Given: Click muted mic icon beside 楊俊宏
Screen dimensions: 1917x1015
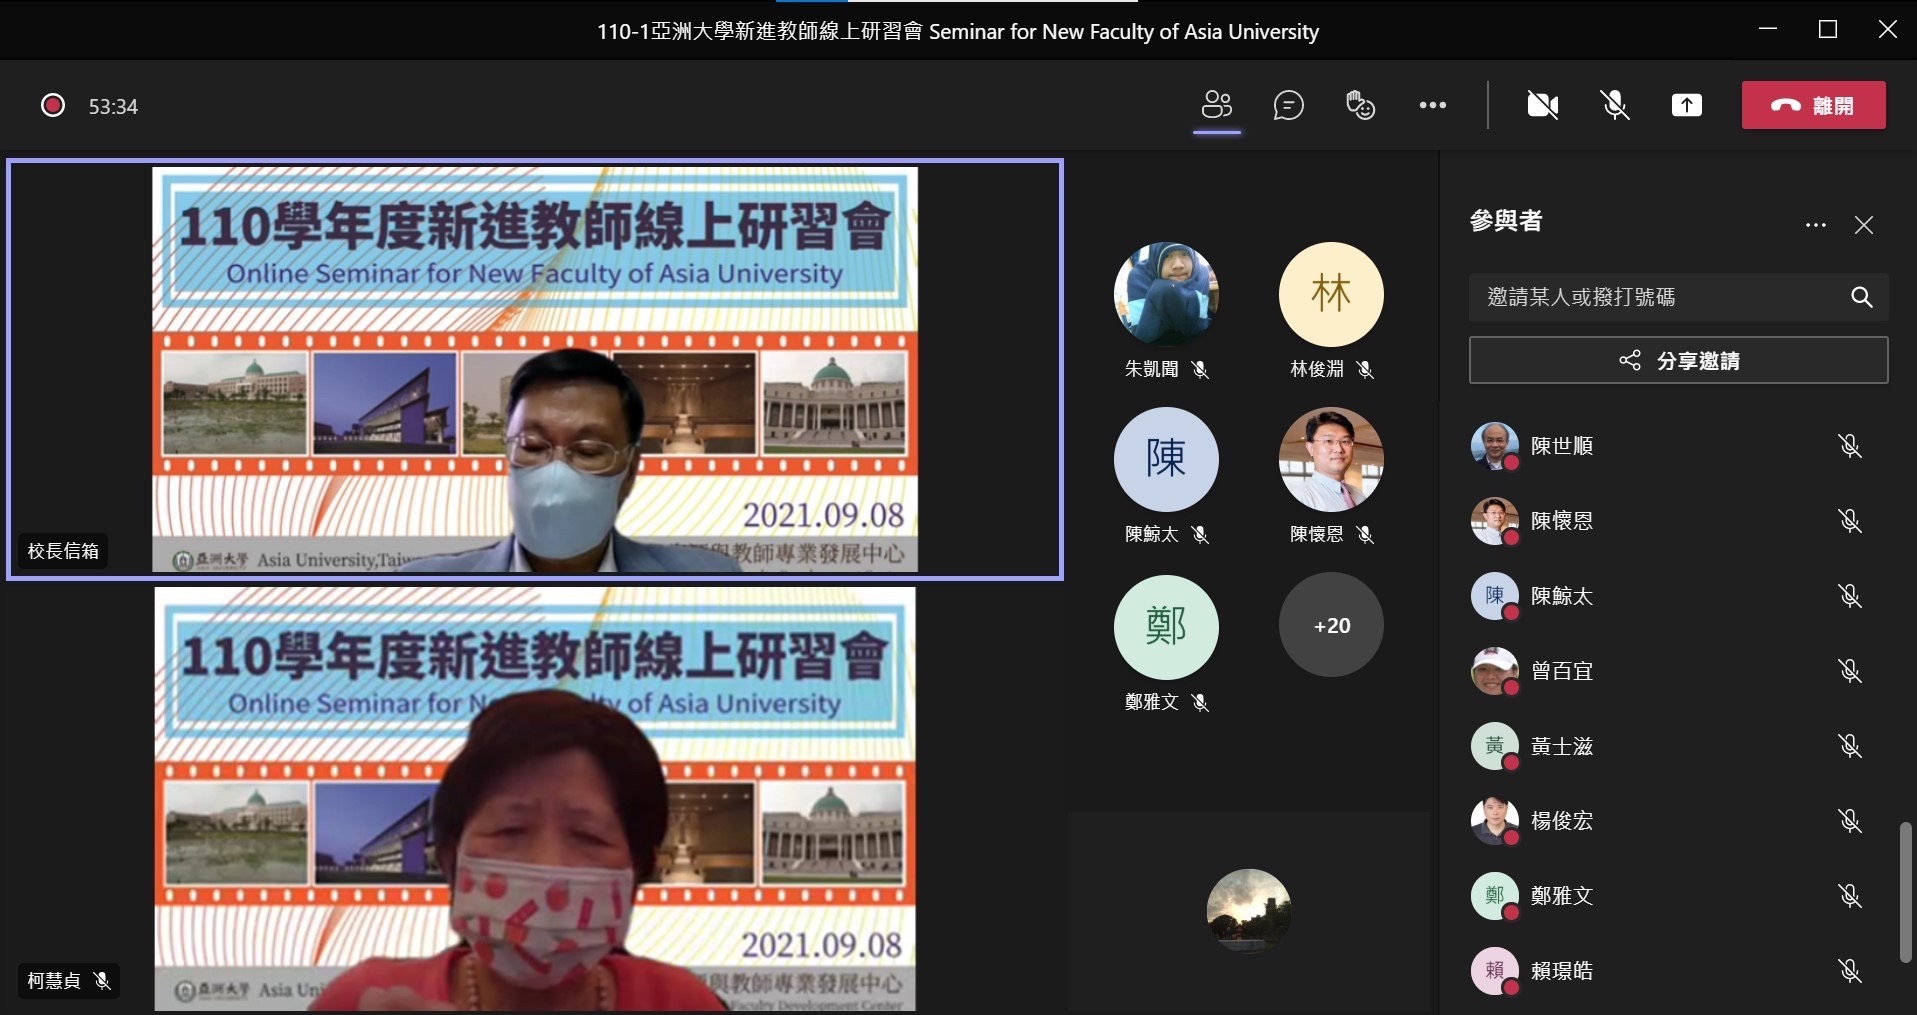Looking at the screenshot, I should [x=1850, y=821].
